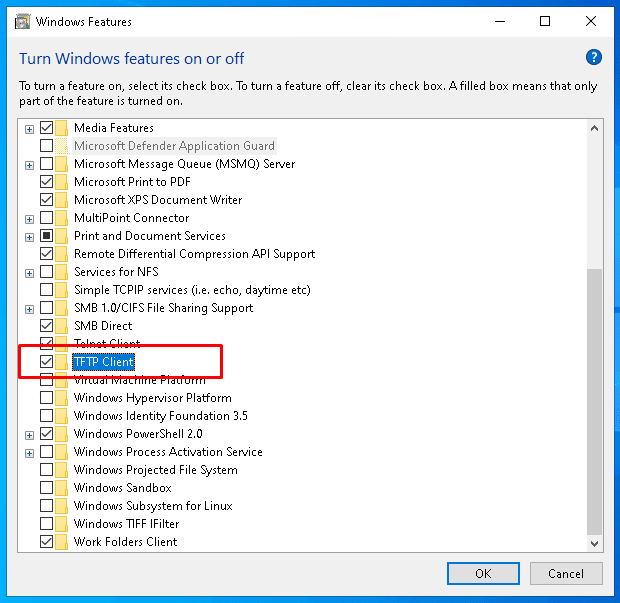Image resolution: width=620 pixels, height=603 pixels.
Task: Expand the Windows PowerShell 2.0 node
Action: [29, 435]
